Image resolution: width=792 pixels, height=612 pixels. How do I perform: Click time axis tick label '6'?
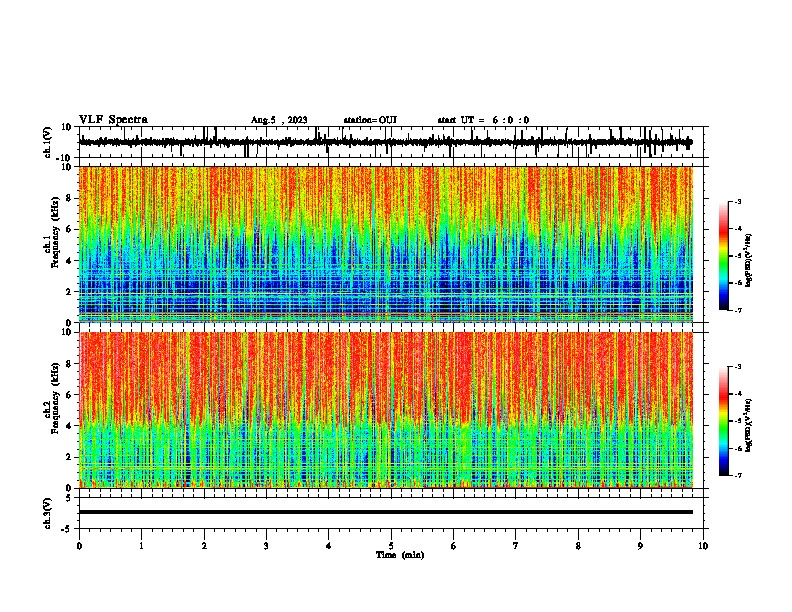pyautogui.click(x=454, y=546)
